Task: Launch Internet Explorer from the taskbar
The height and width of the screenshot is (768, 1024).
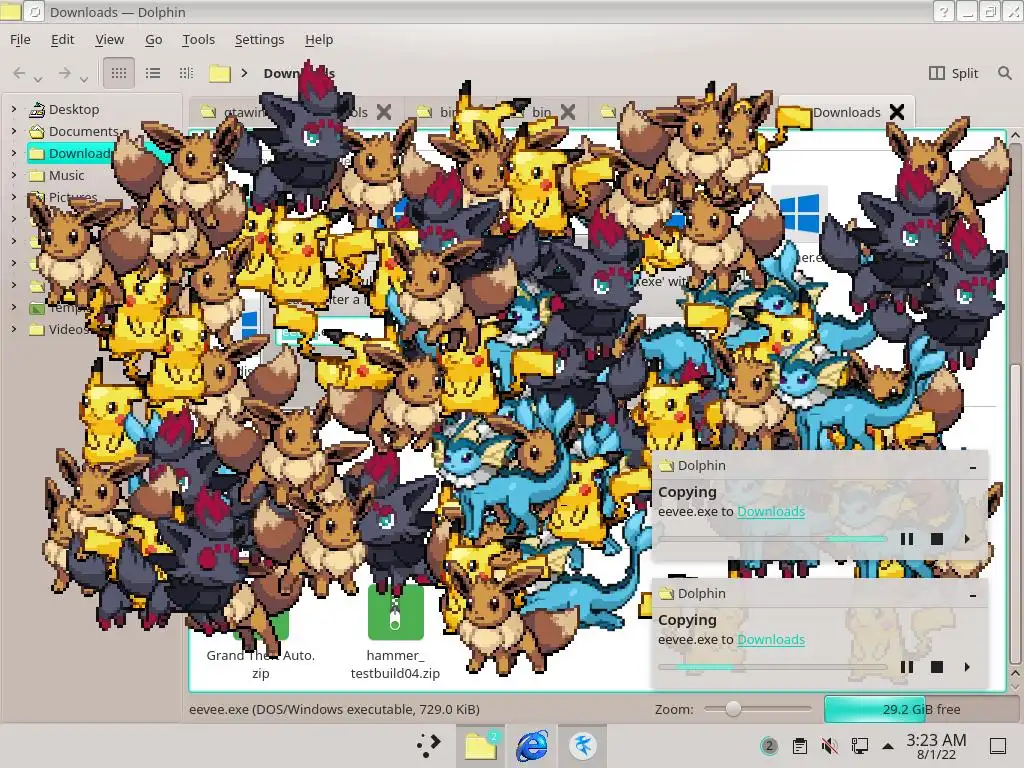Action: click(532, 745)
